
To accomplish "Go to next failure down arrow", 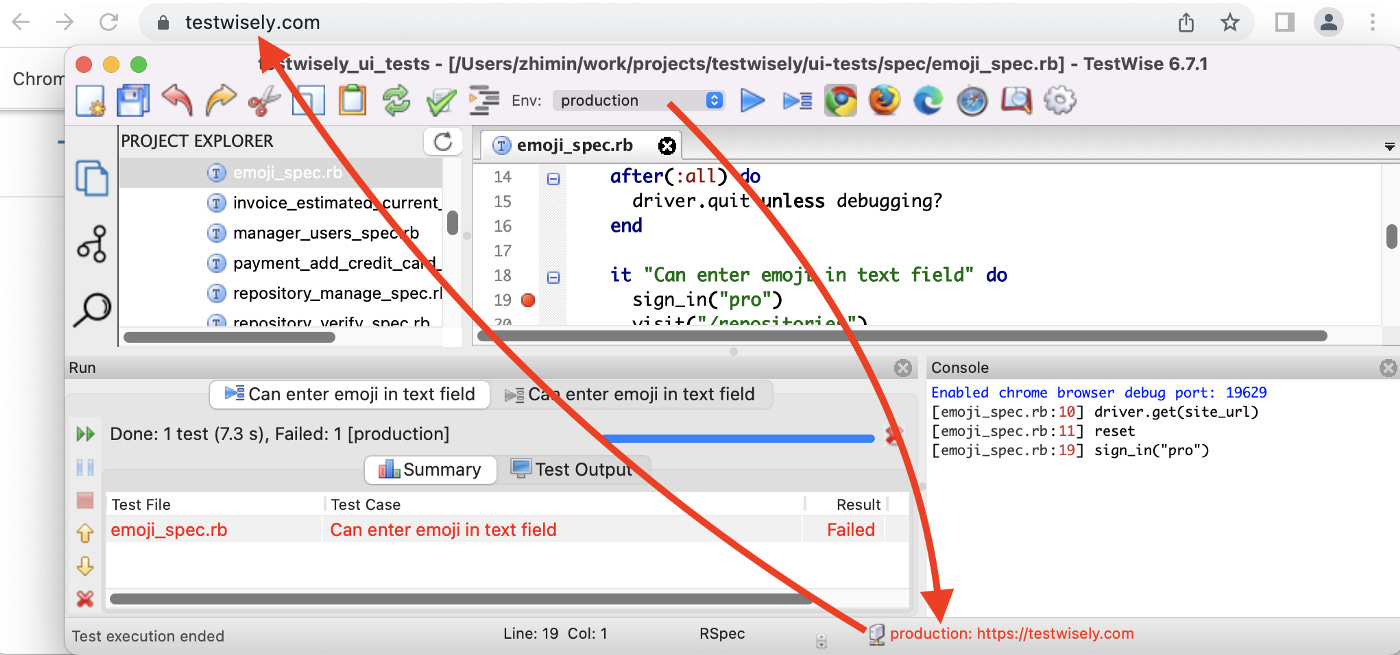I will tap(85, 567).
